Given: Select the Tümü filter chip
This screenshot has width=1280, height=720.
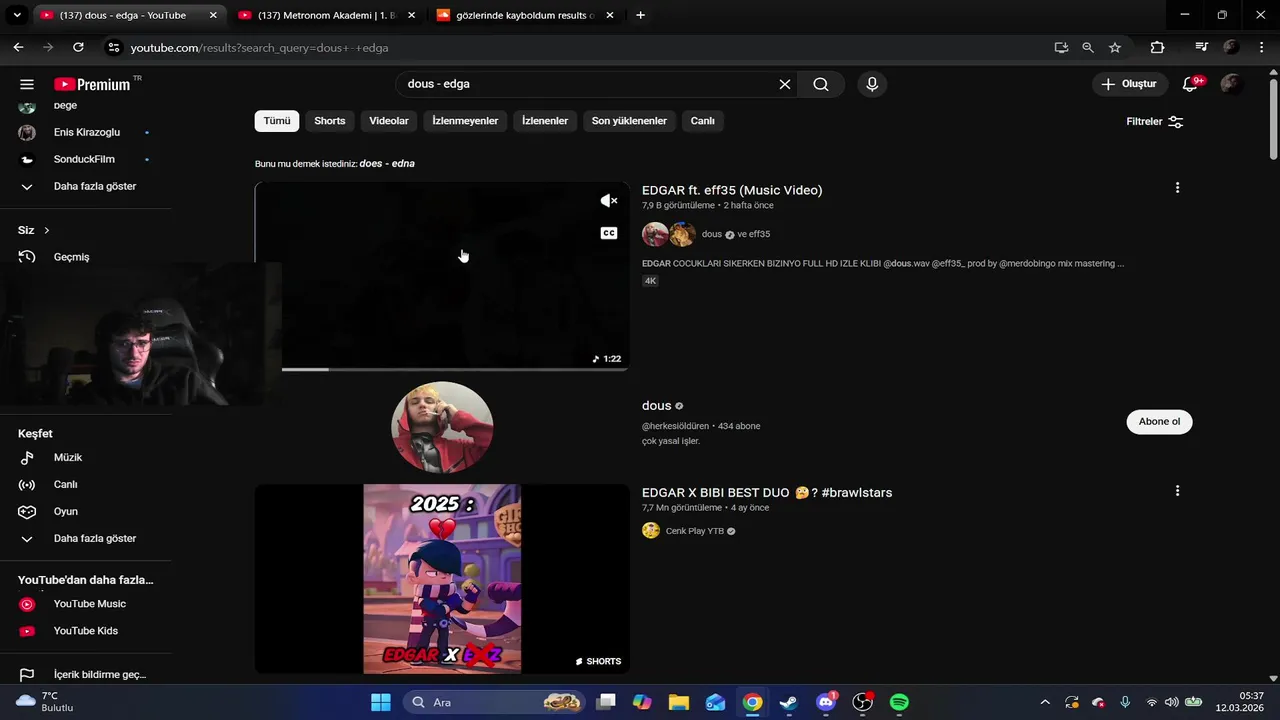Looking at the screenshot, I should pyautogui.click(x=277, y=121).
